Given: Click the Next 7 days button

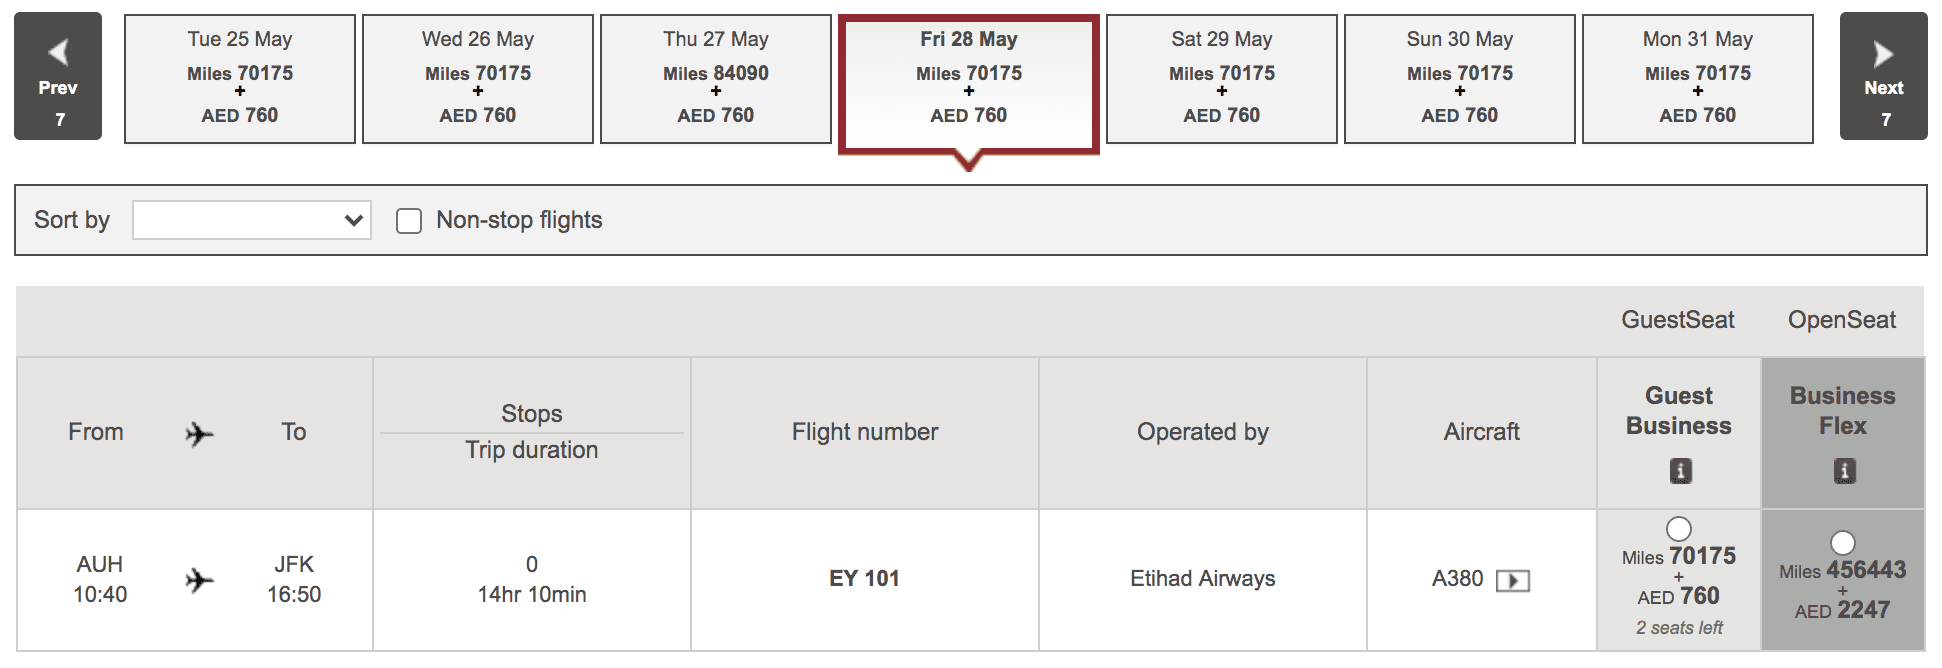Looking at the screenshot, I should (1884, 75).
